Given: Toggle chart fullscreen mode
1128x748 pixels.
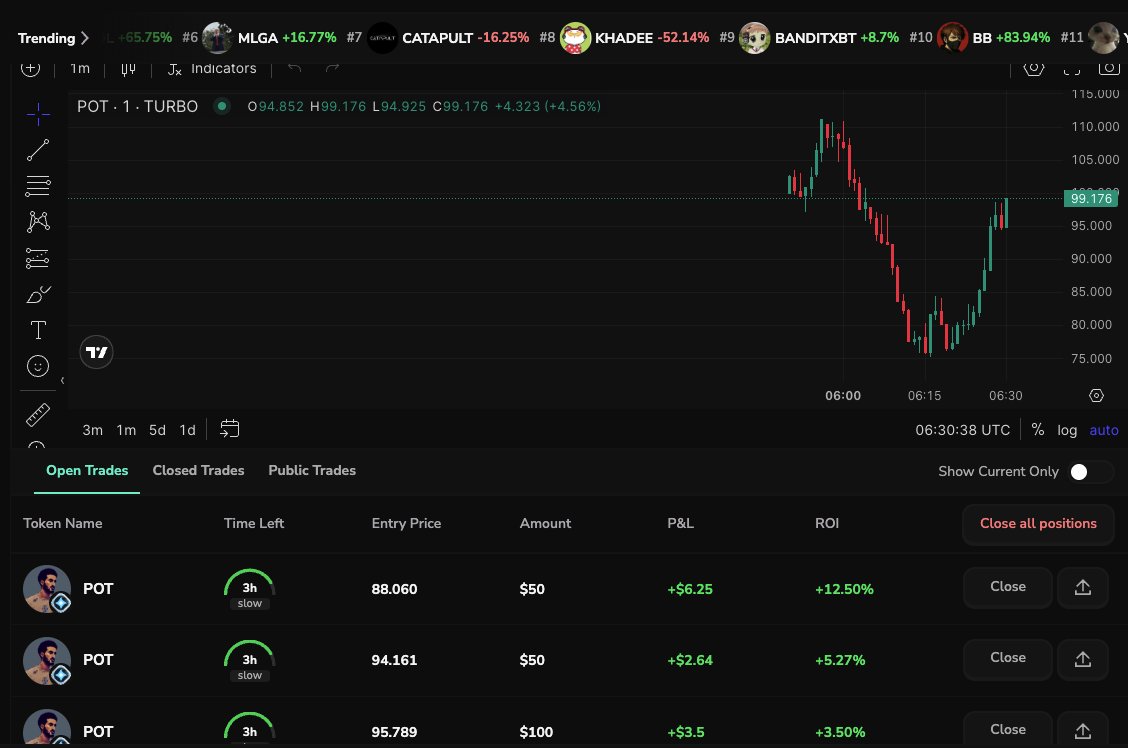Looking at the screenshot, I should click(x=1072, y=68).
